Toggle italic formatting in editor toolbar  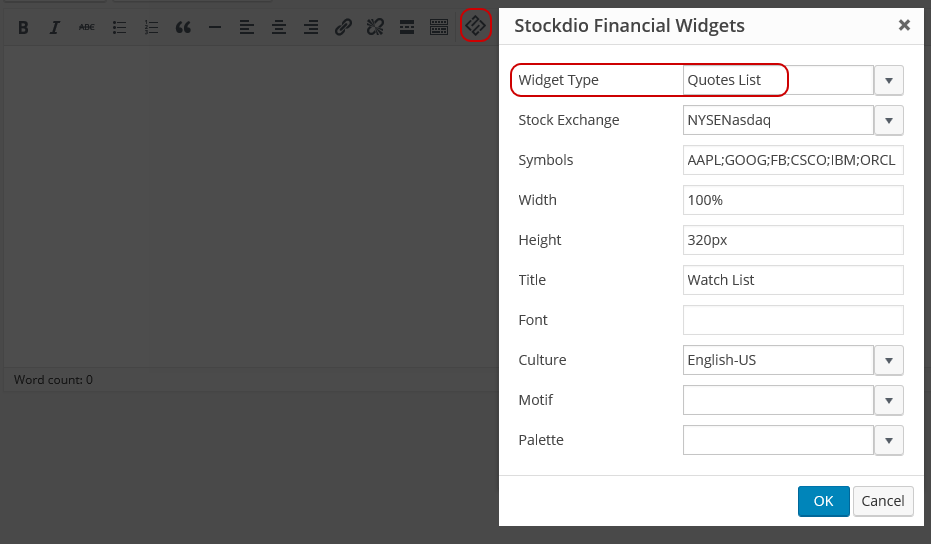(x=55, y=27)
